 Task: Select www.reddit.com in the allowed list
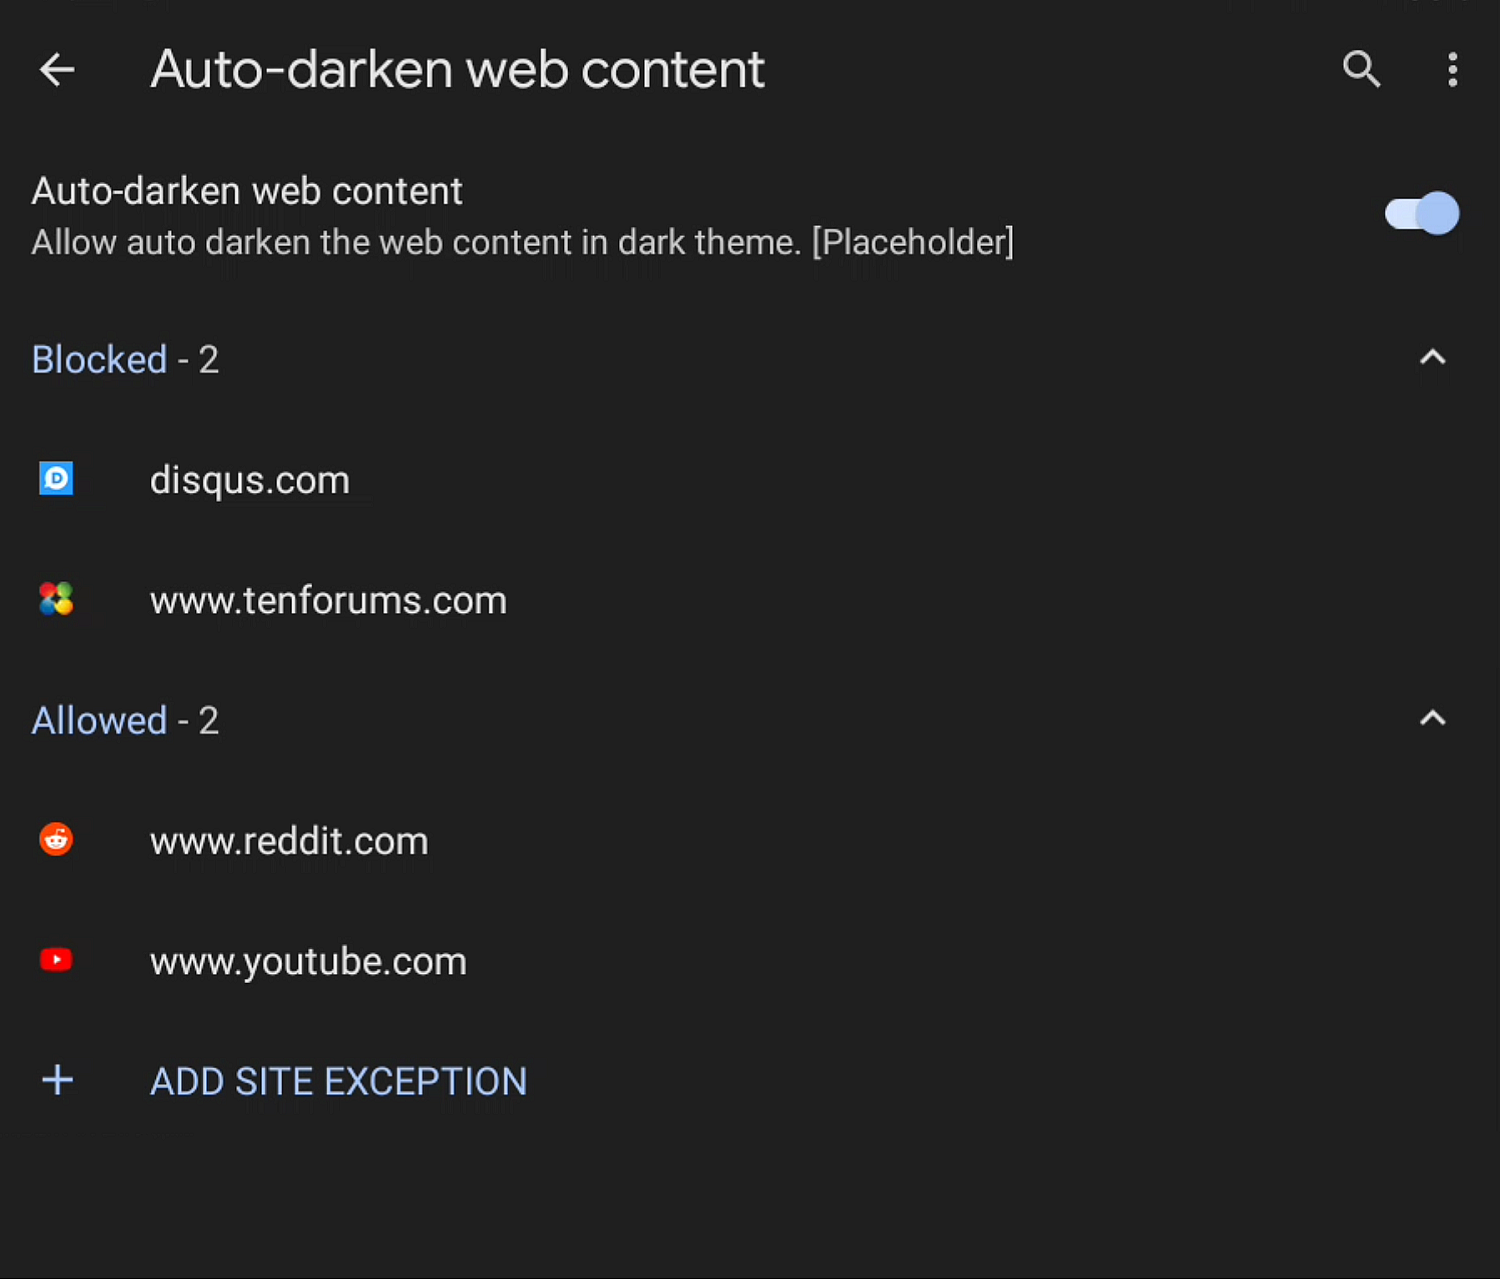[x=289, y=841]
